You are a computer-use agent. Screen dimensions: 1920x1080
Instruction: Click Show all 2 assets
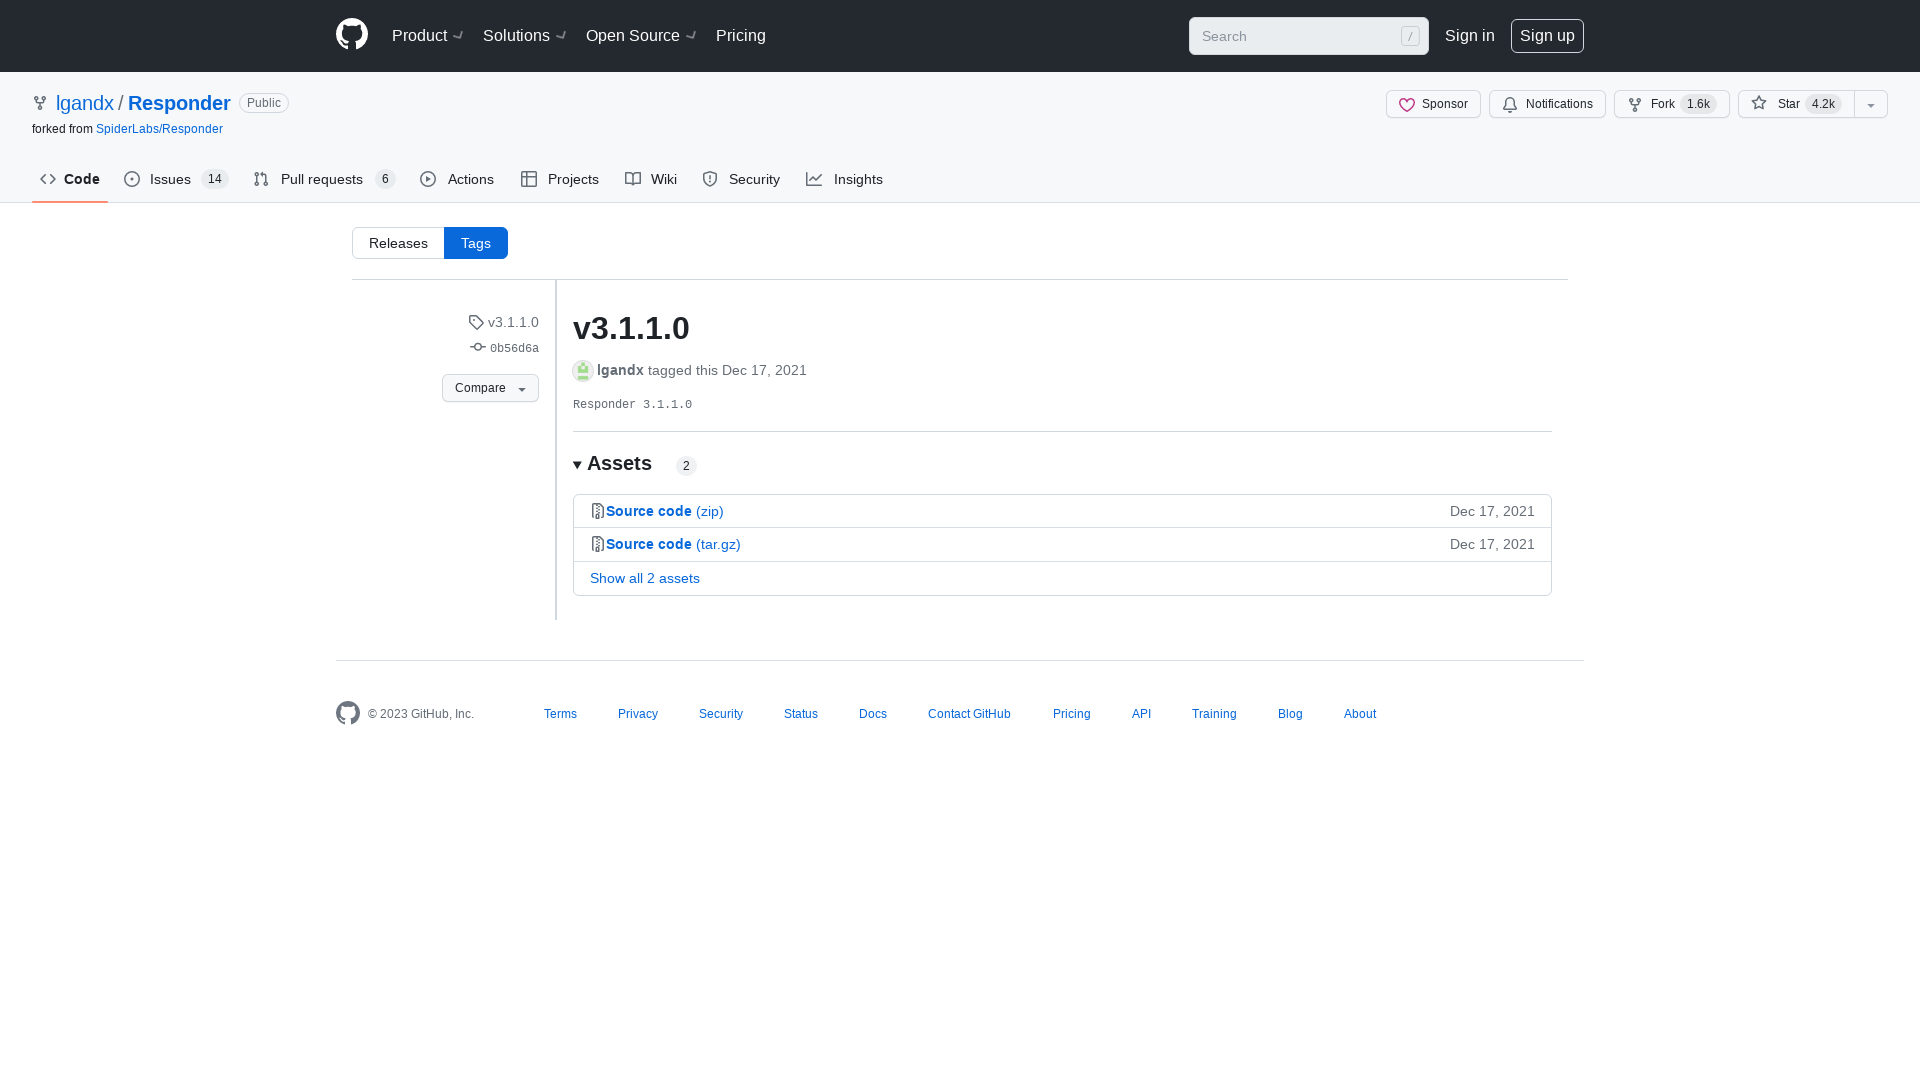click(645, 578)
